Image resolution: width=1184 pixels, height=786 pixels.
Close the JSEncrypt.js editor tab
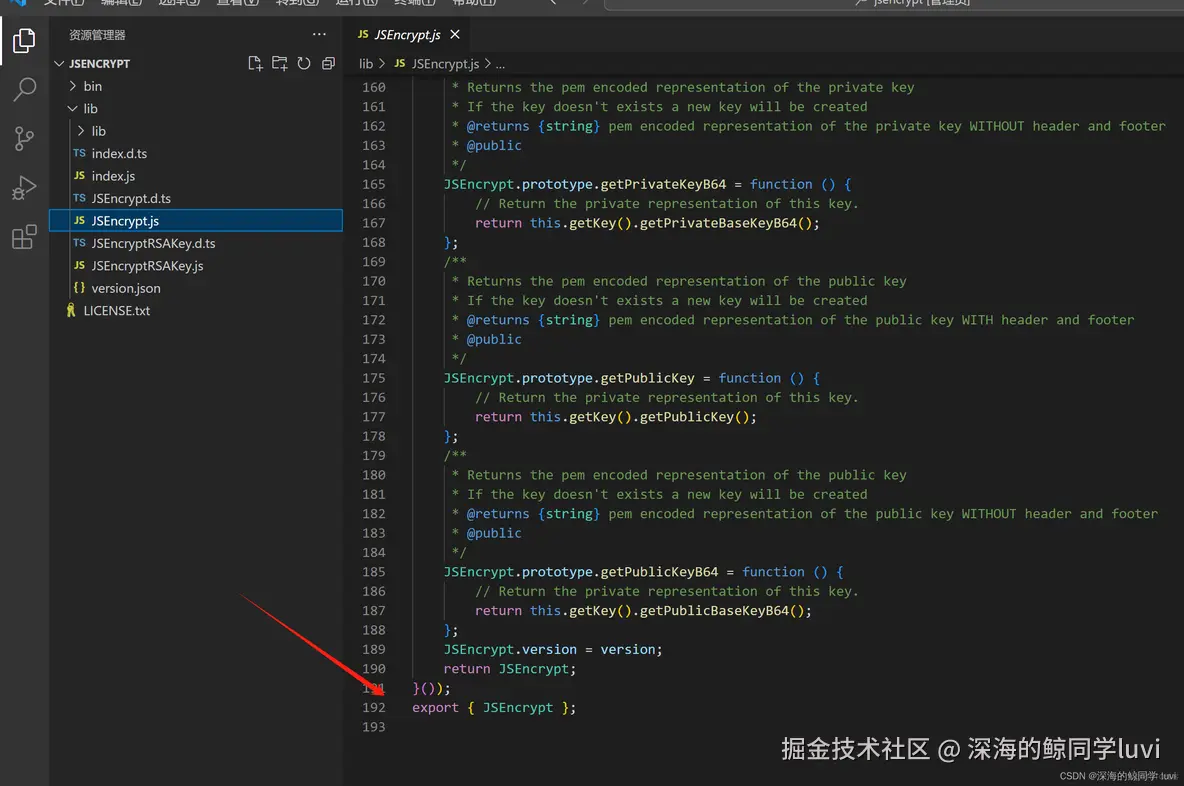(x=455, y=34)
